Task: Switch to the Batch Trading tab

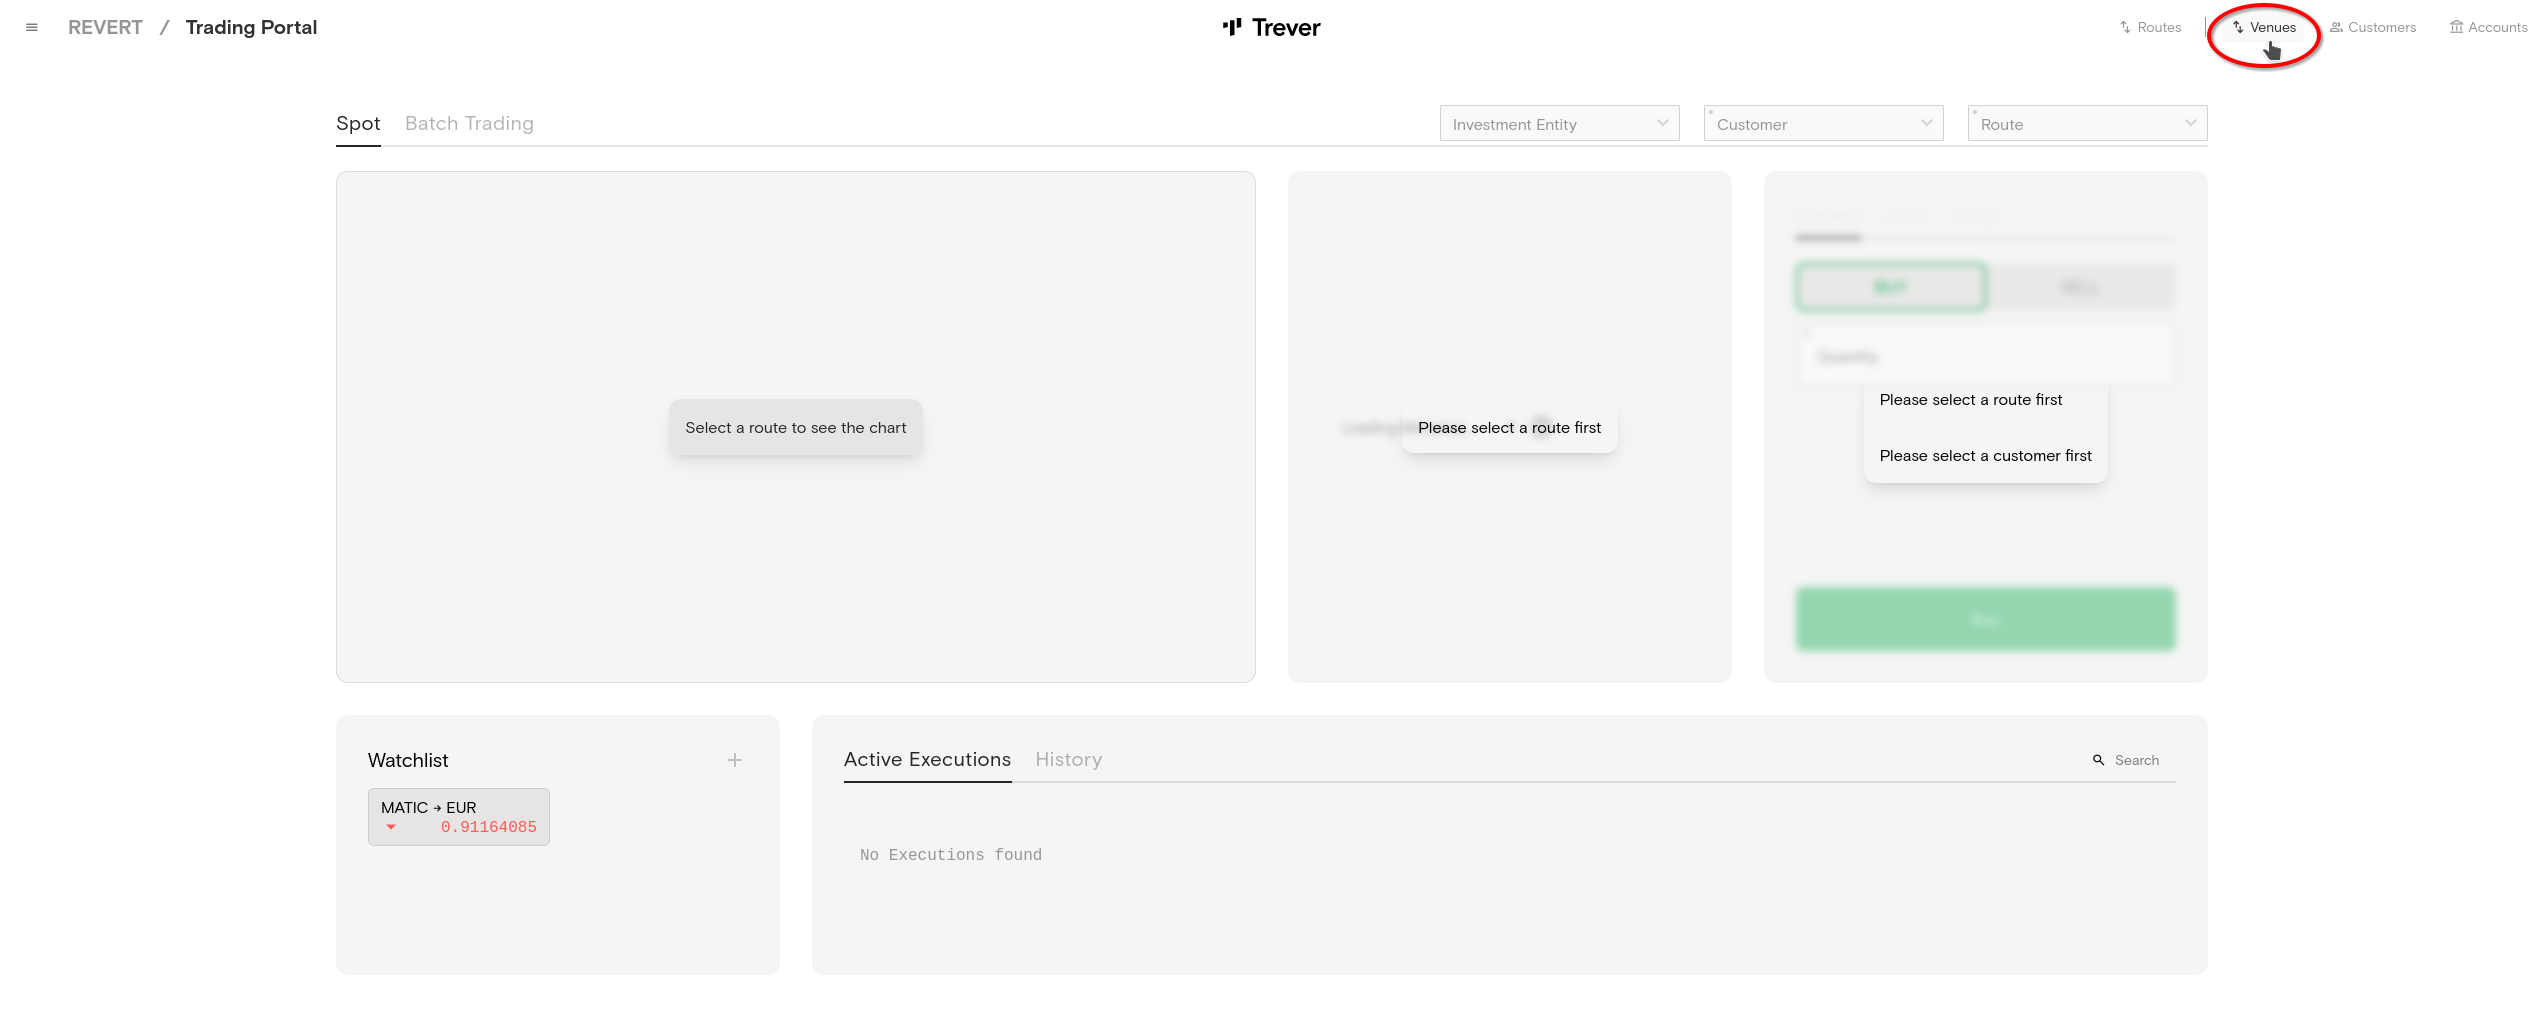Action: point(469,124)
